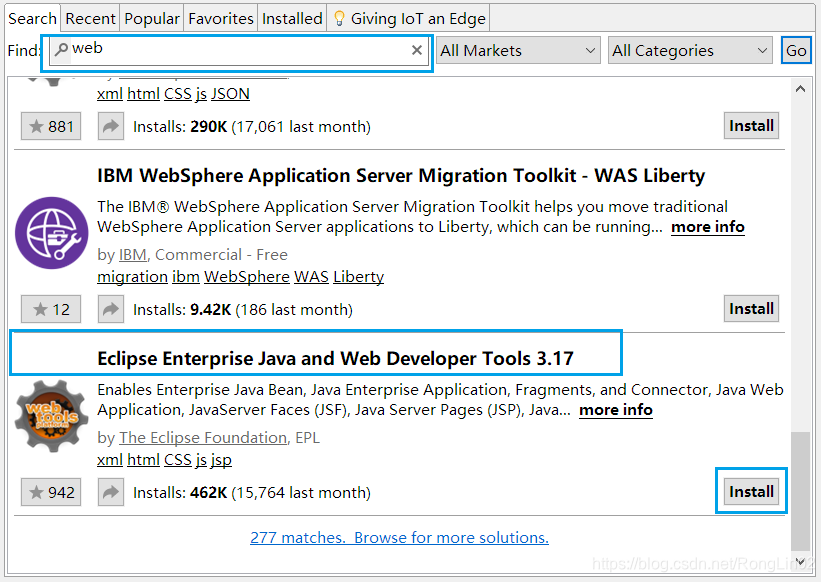Viewport: 825px width, 582px height.
Task: Click the Go button
Action: coord(796,51)
